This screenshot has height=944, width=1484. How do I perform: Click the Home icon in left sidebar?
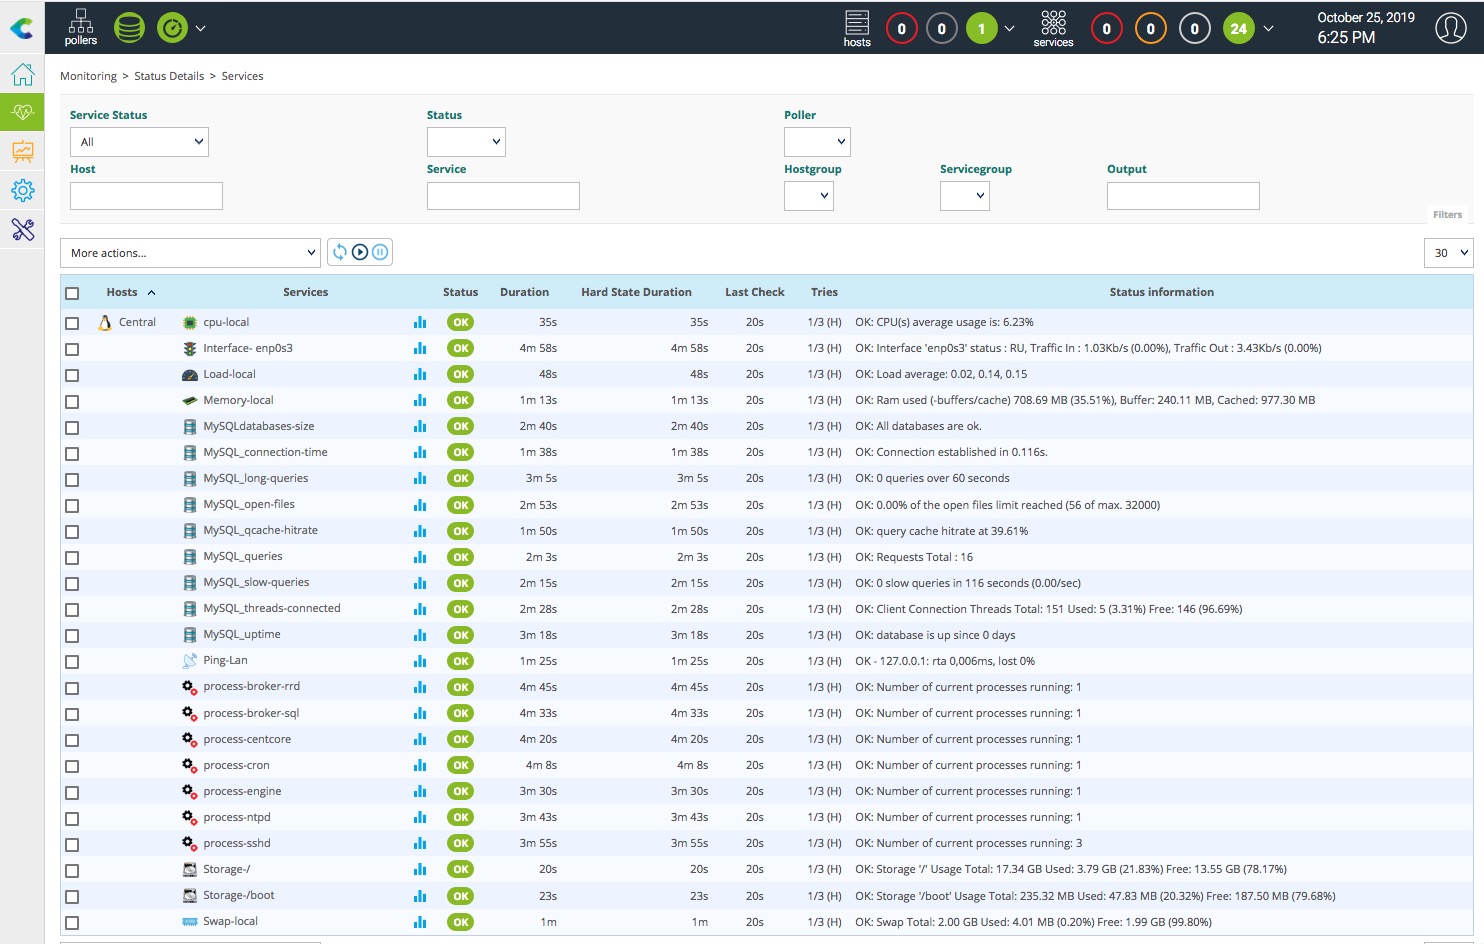[22, 75]
